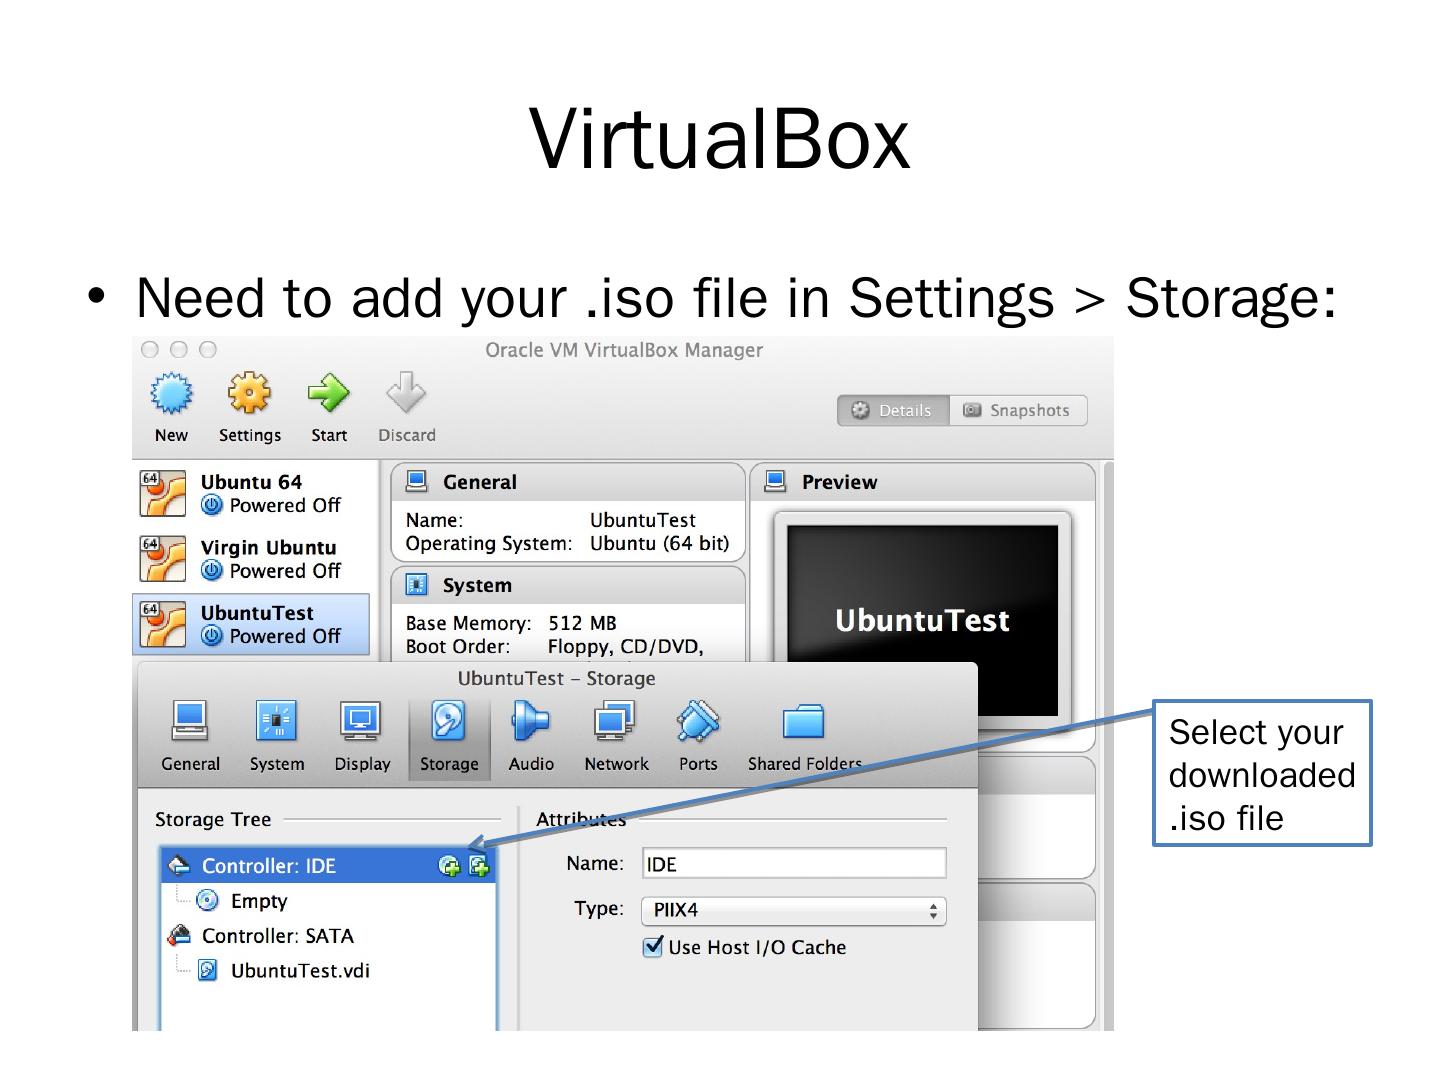Open the Shared Folders settings tab

coord(804,736)
